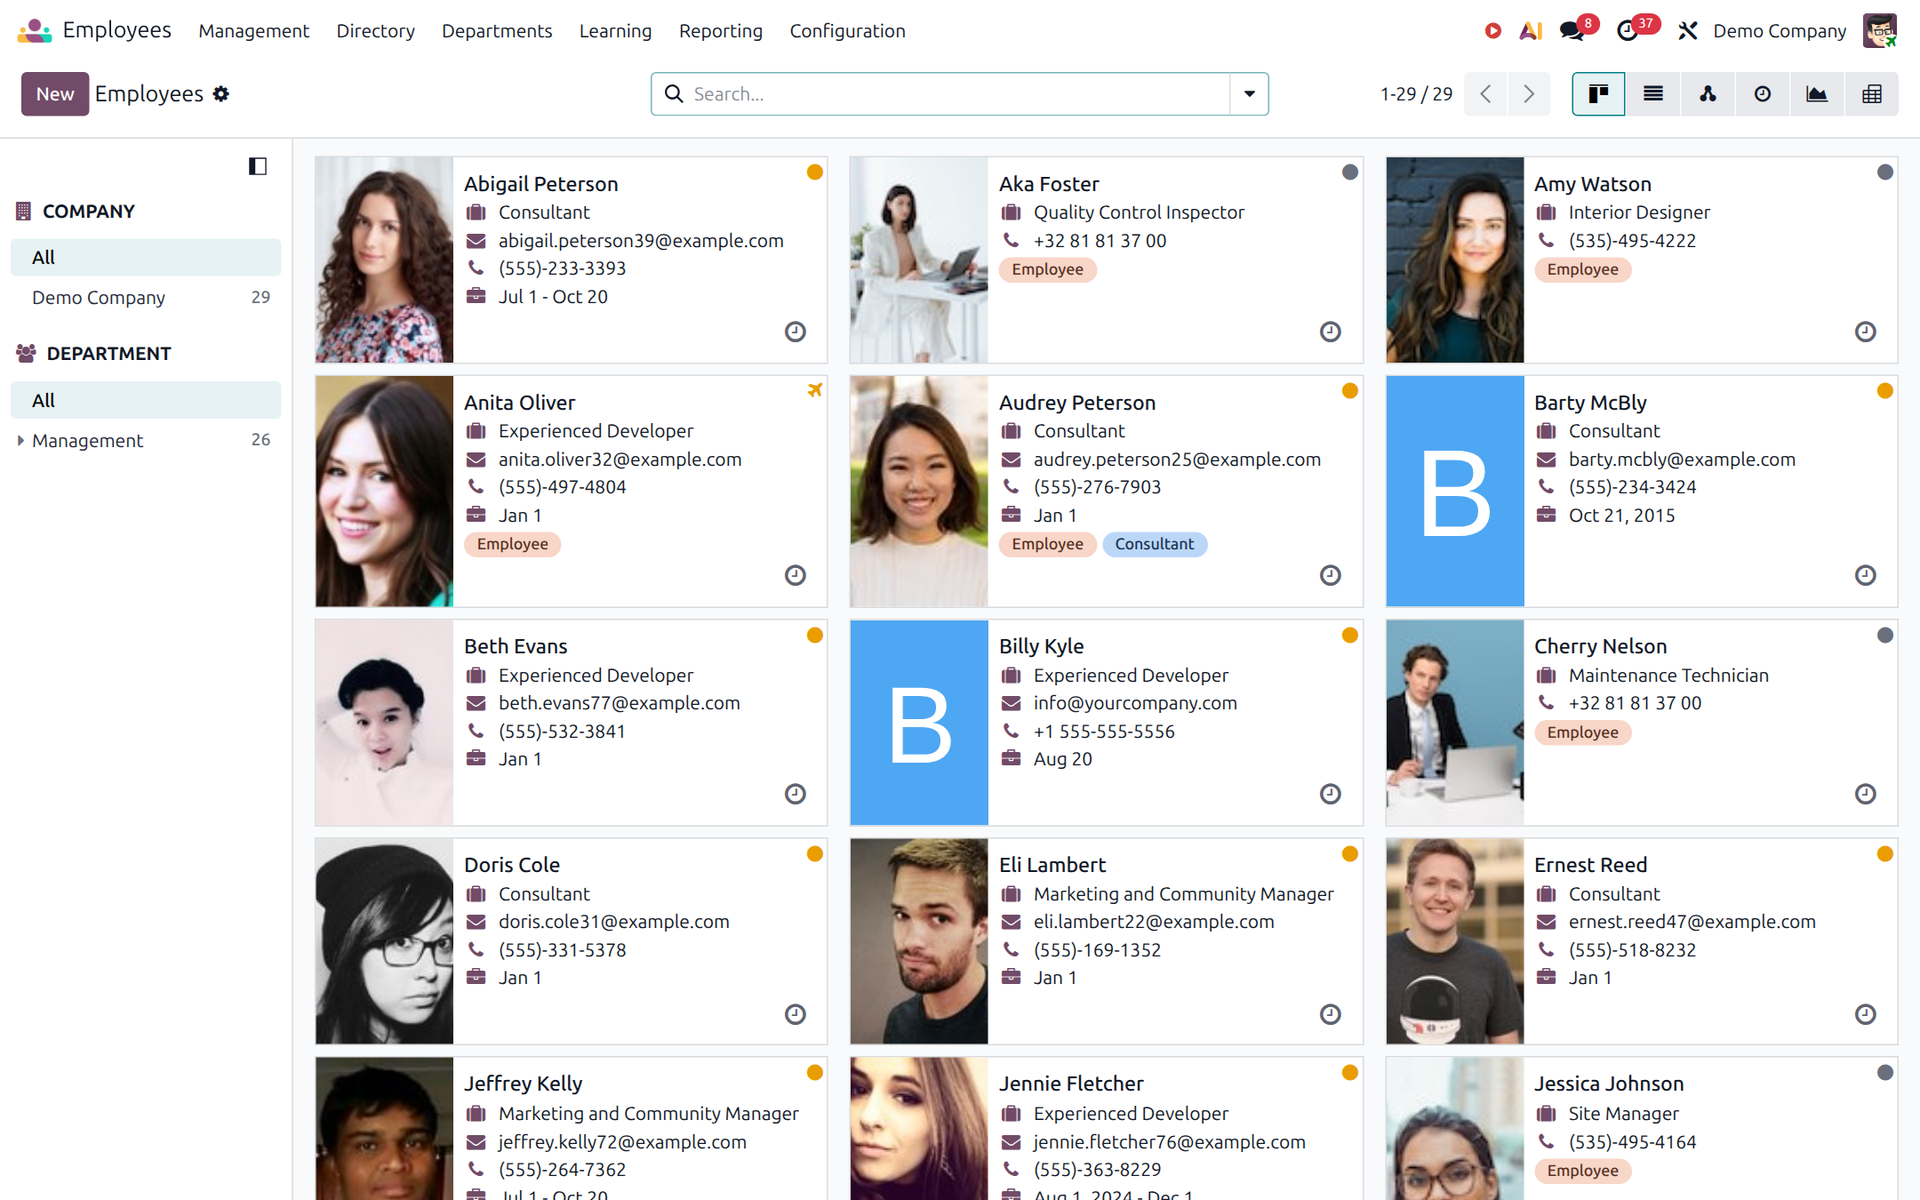1920x1200 pixels.
Task: Switch to Kanban view
Action: [x=1598, y=94]
